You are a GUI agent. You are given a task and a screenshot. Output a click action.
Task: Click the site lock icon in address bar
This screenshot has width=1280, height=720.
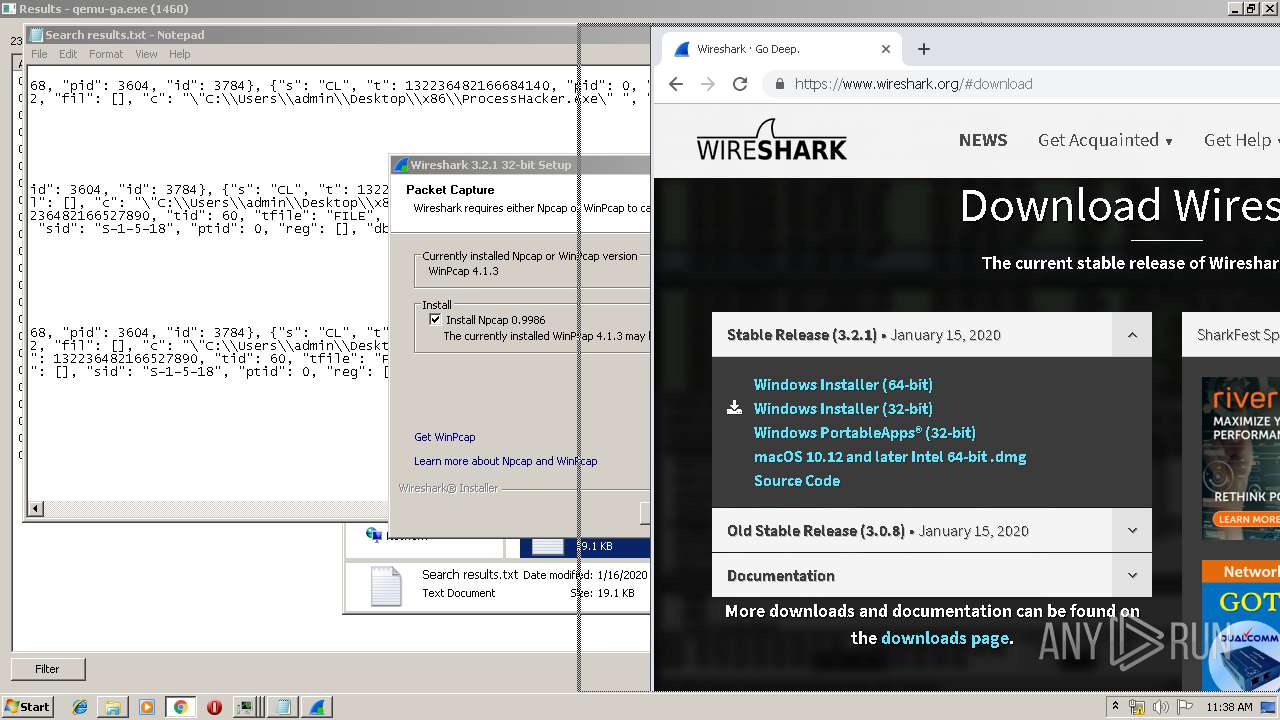[780, 84]
